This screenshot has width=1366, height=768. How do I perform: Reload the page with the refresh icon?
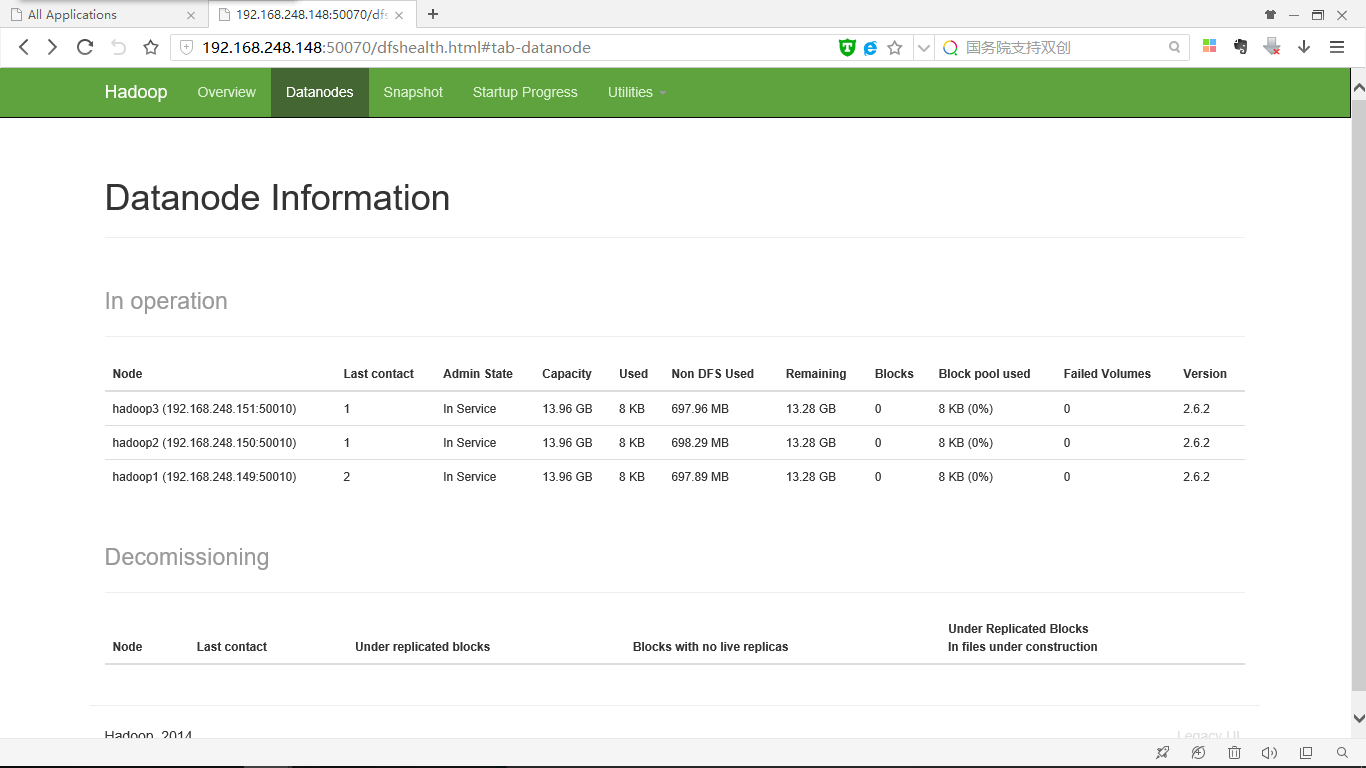(85, 47)
